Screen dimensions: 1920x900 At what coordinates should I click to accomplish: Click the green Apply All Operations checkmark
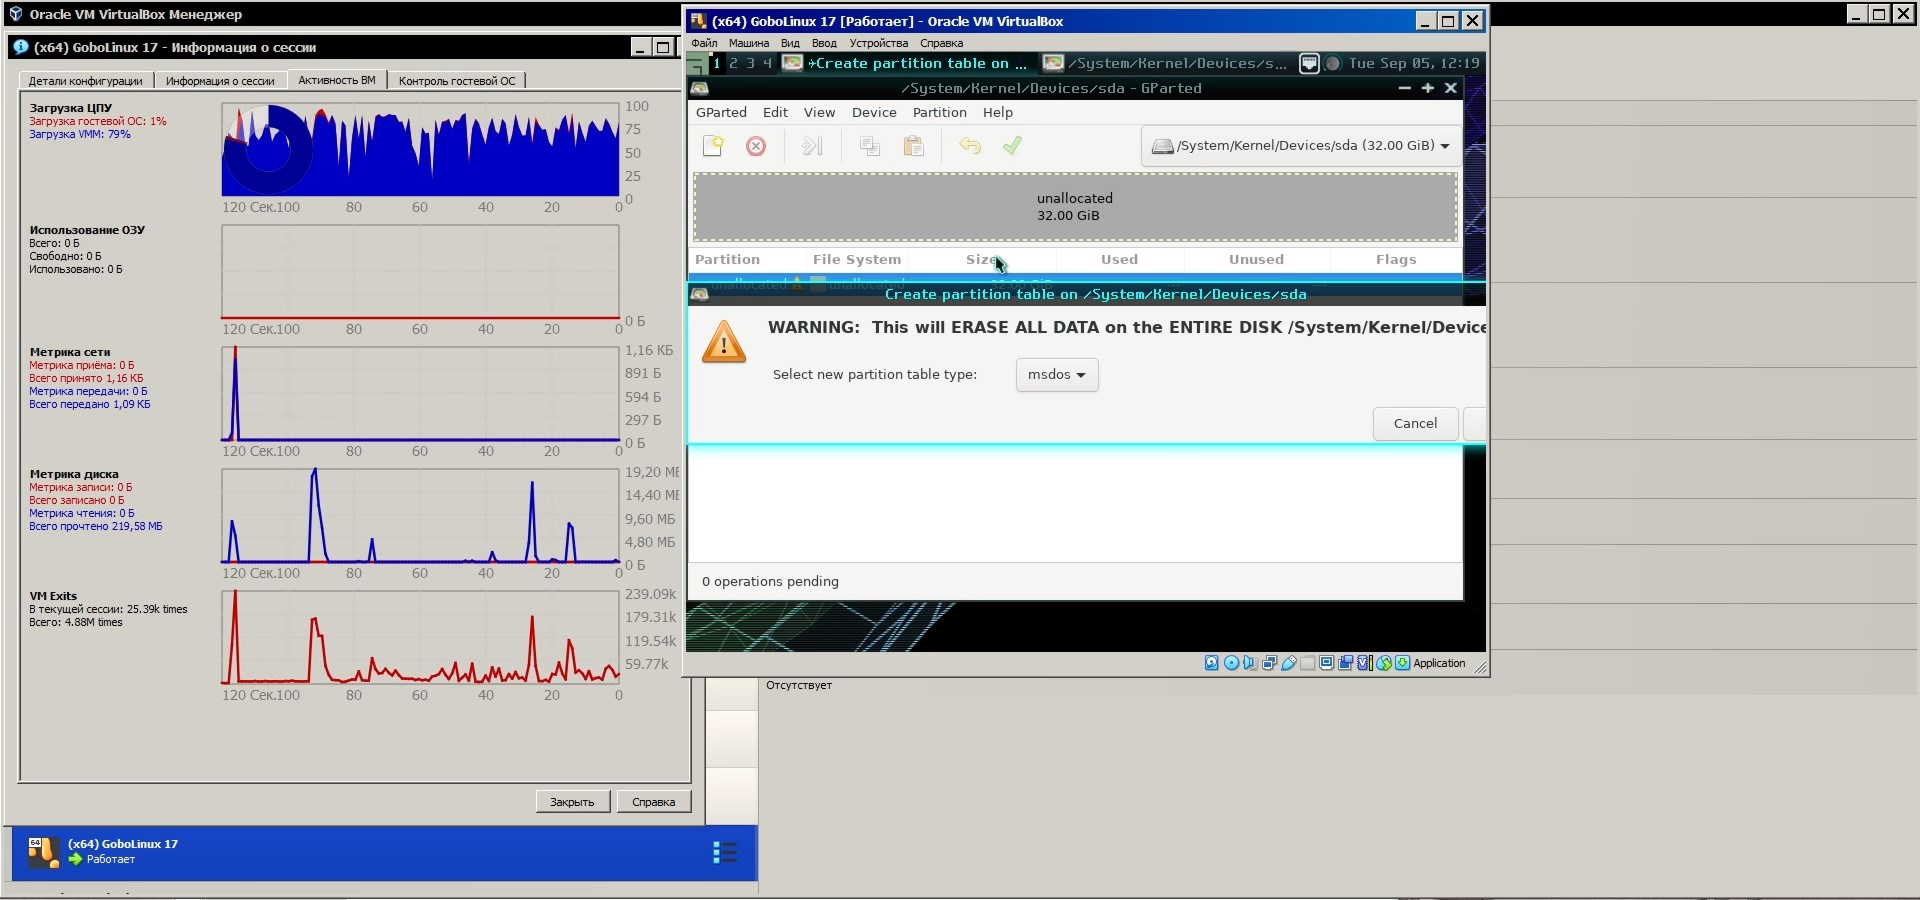[x=1012, y=146]
